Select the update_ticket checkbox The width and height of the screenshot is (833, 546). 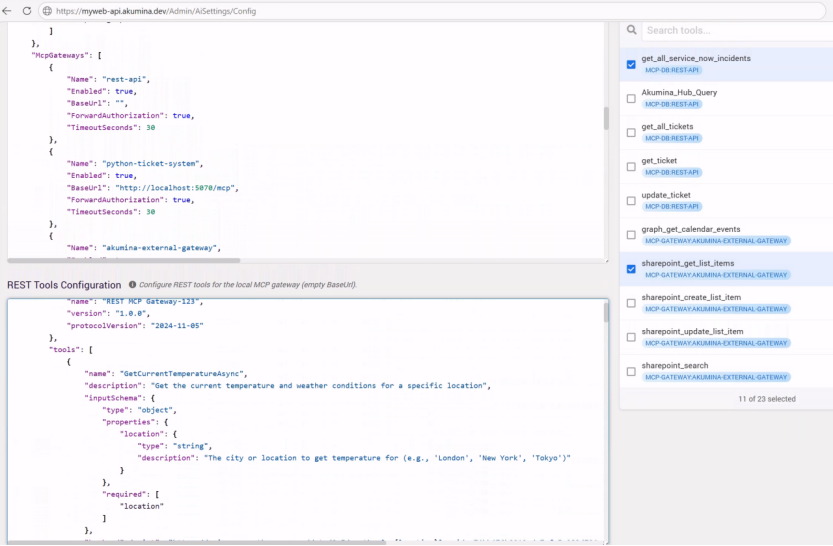[631, 201]
